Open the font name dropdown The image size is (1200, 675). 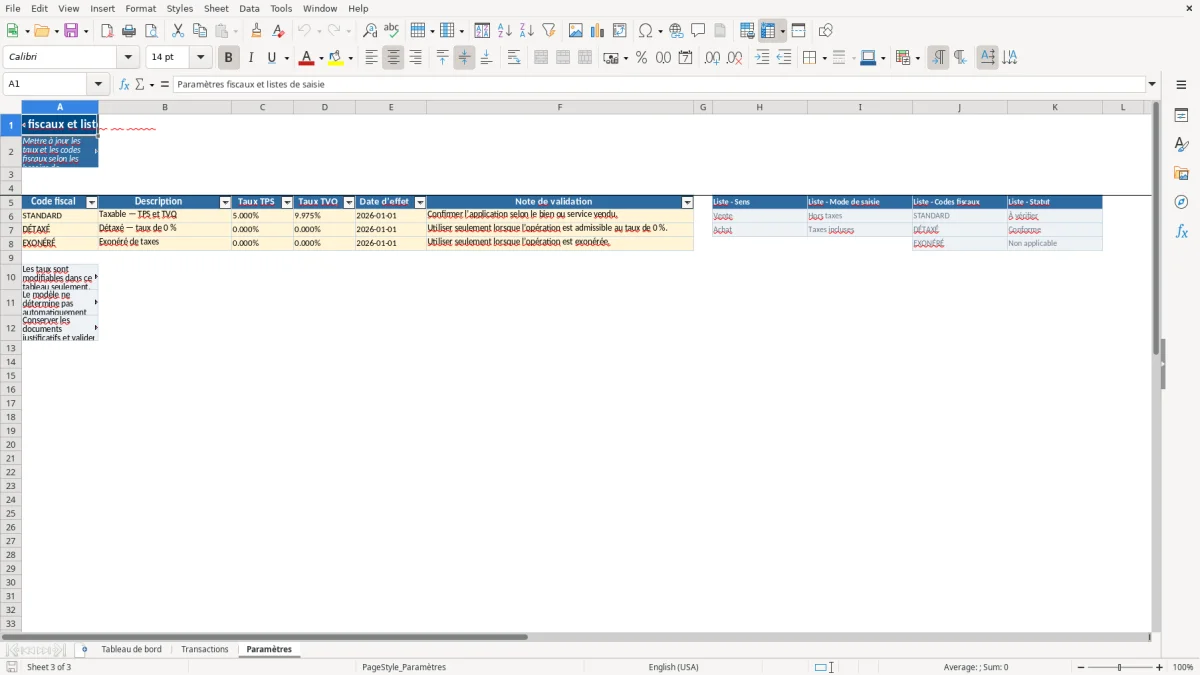[128, 58]
